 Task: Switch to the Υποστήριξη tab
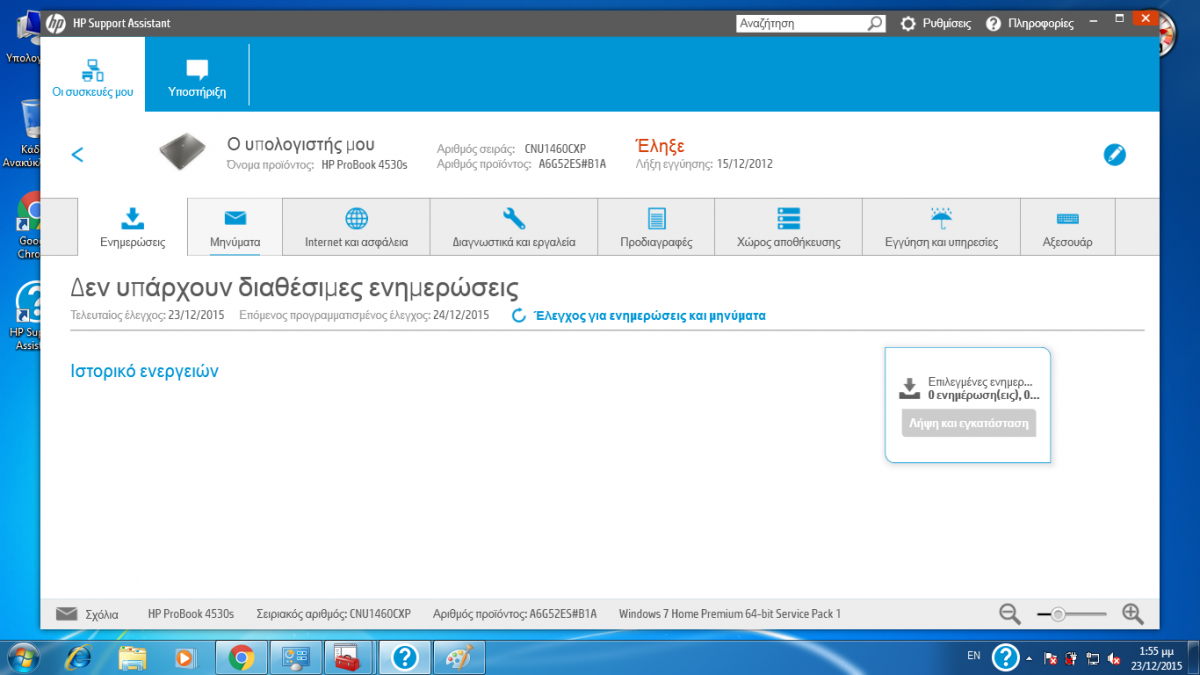click(x=197, y=75)
